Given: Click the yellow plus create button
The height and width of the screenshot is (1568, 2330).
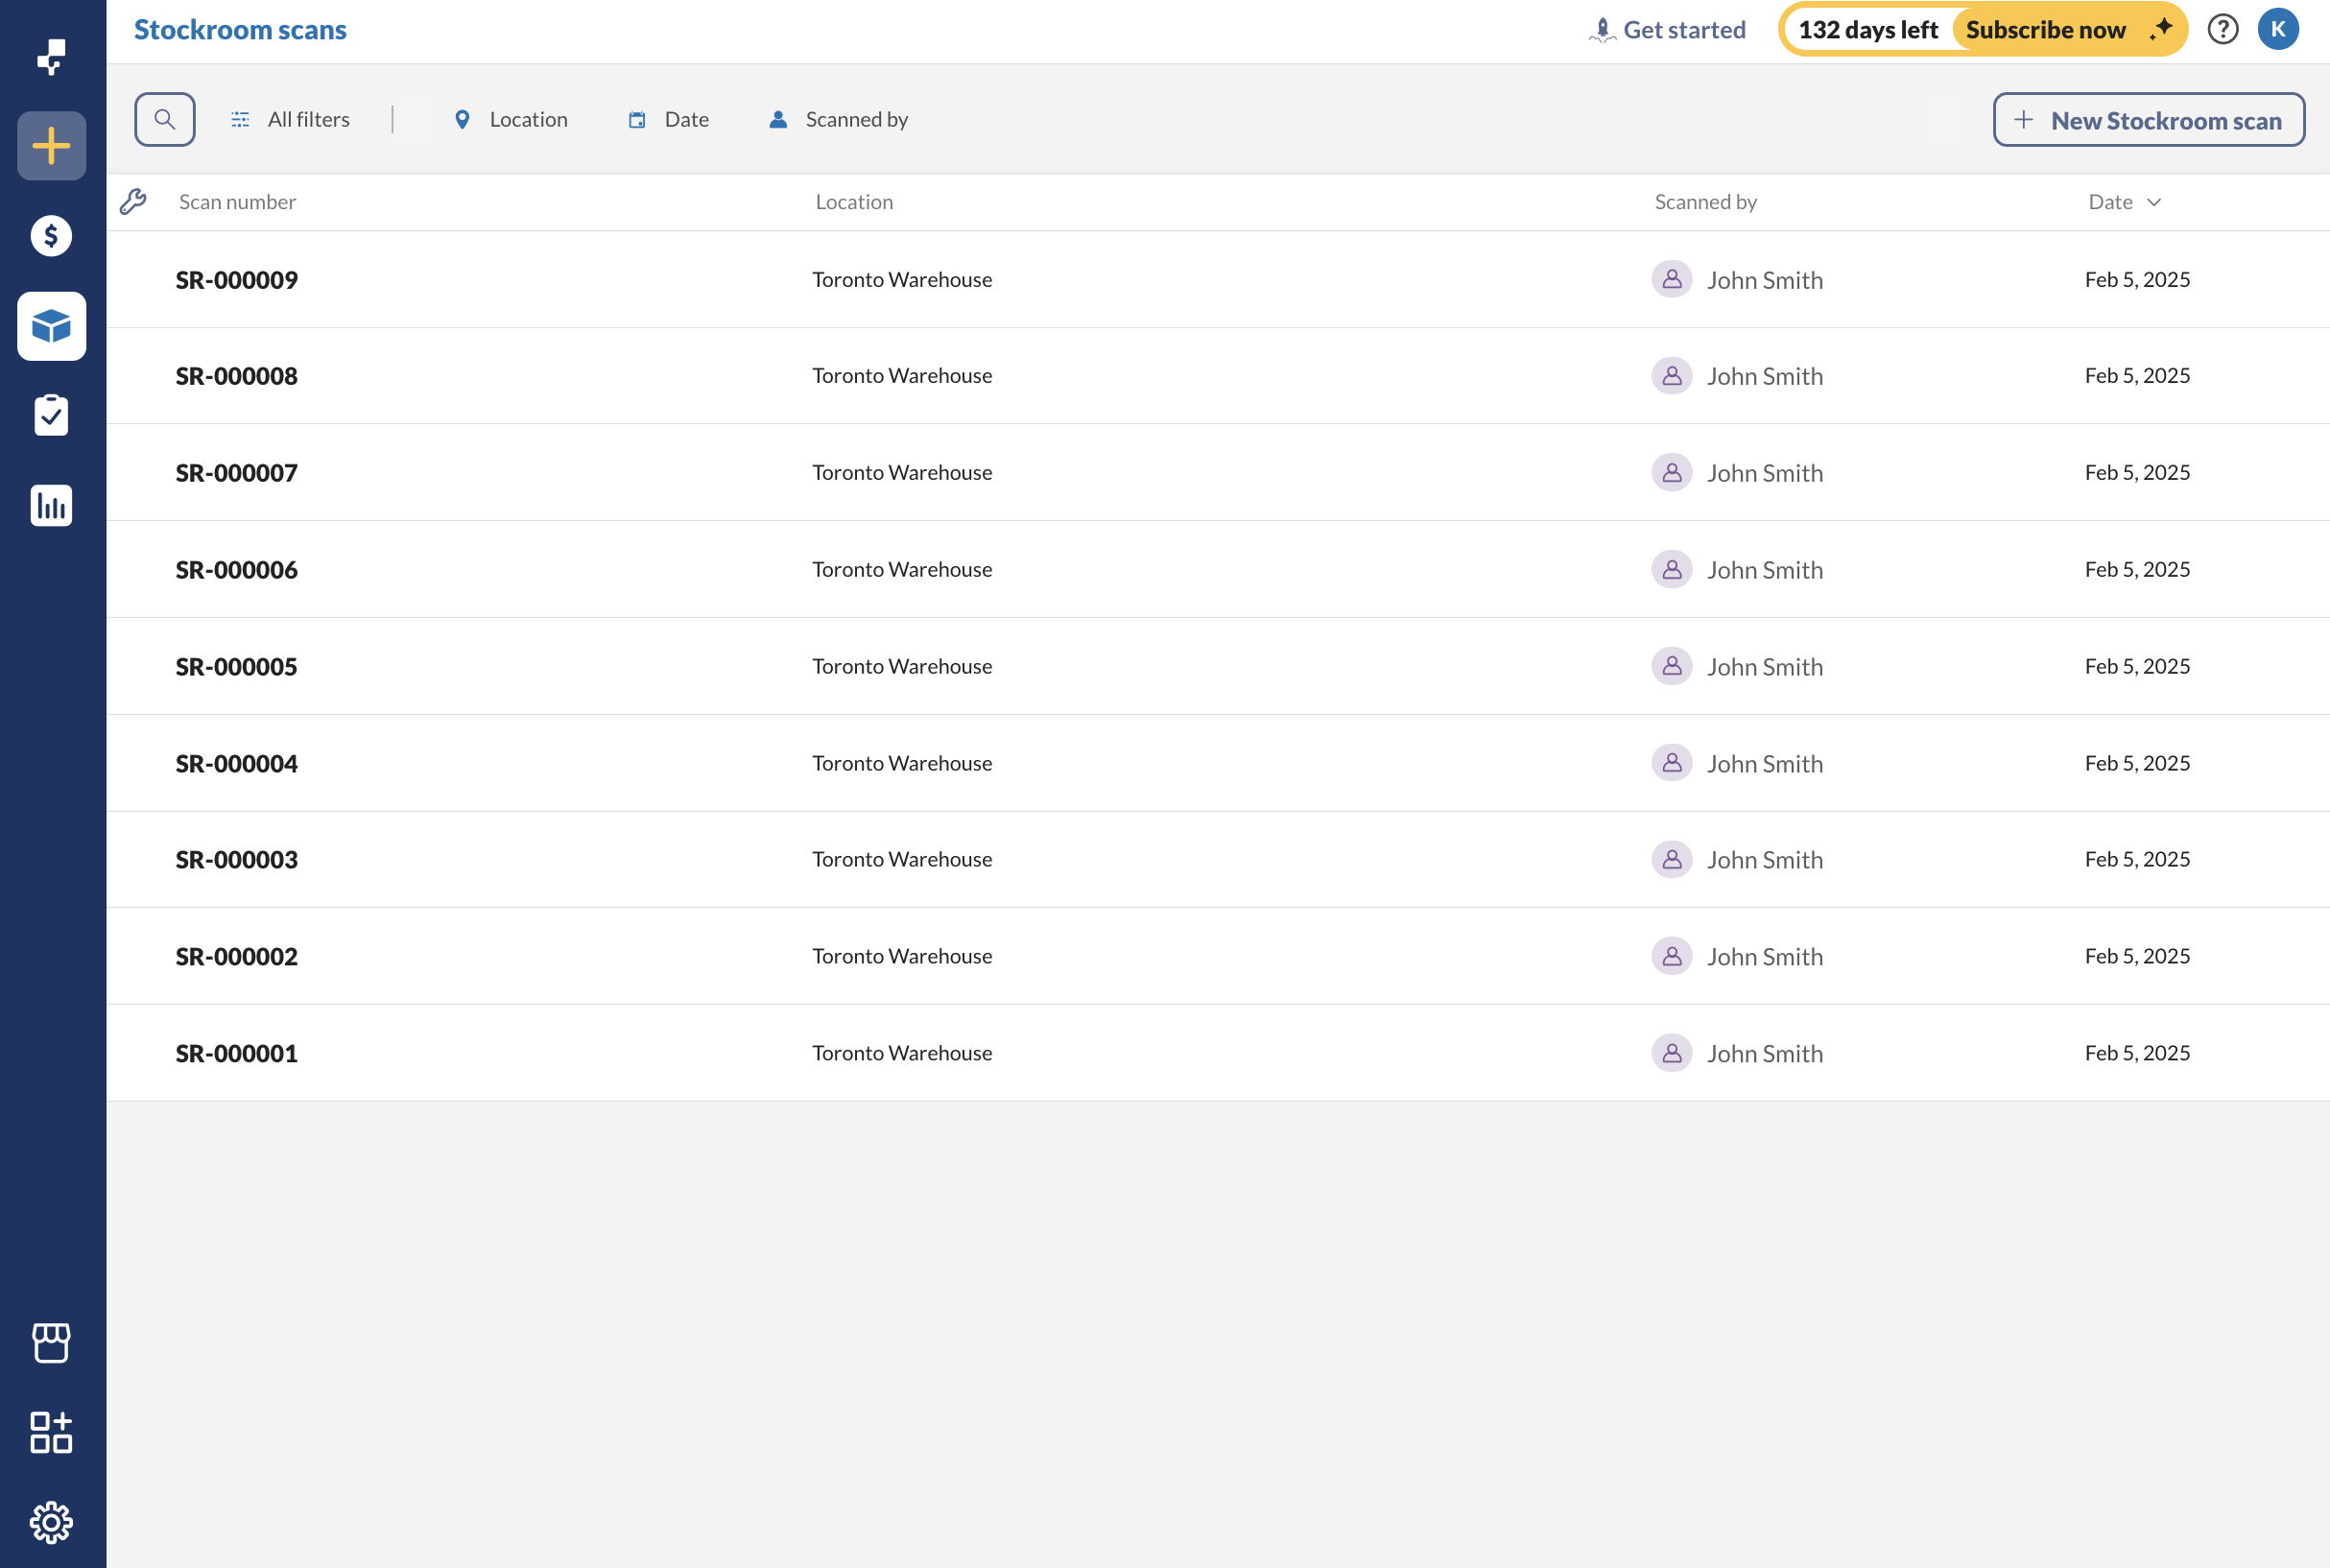Looking at the screenshot, I should point(51,146).
